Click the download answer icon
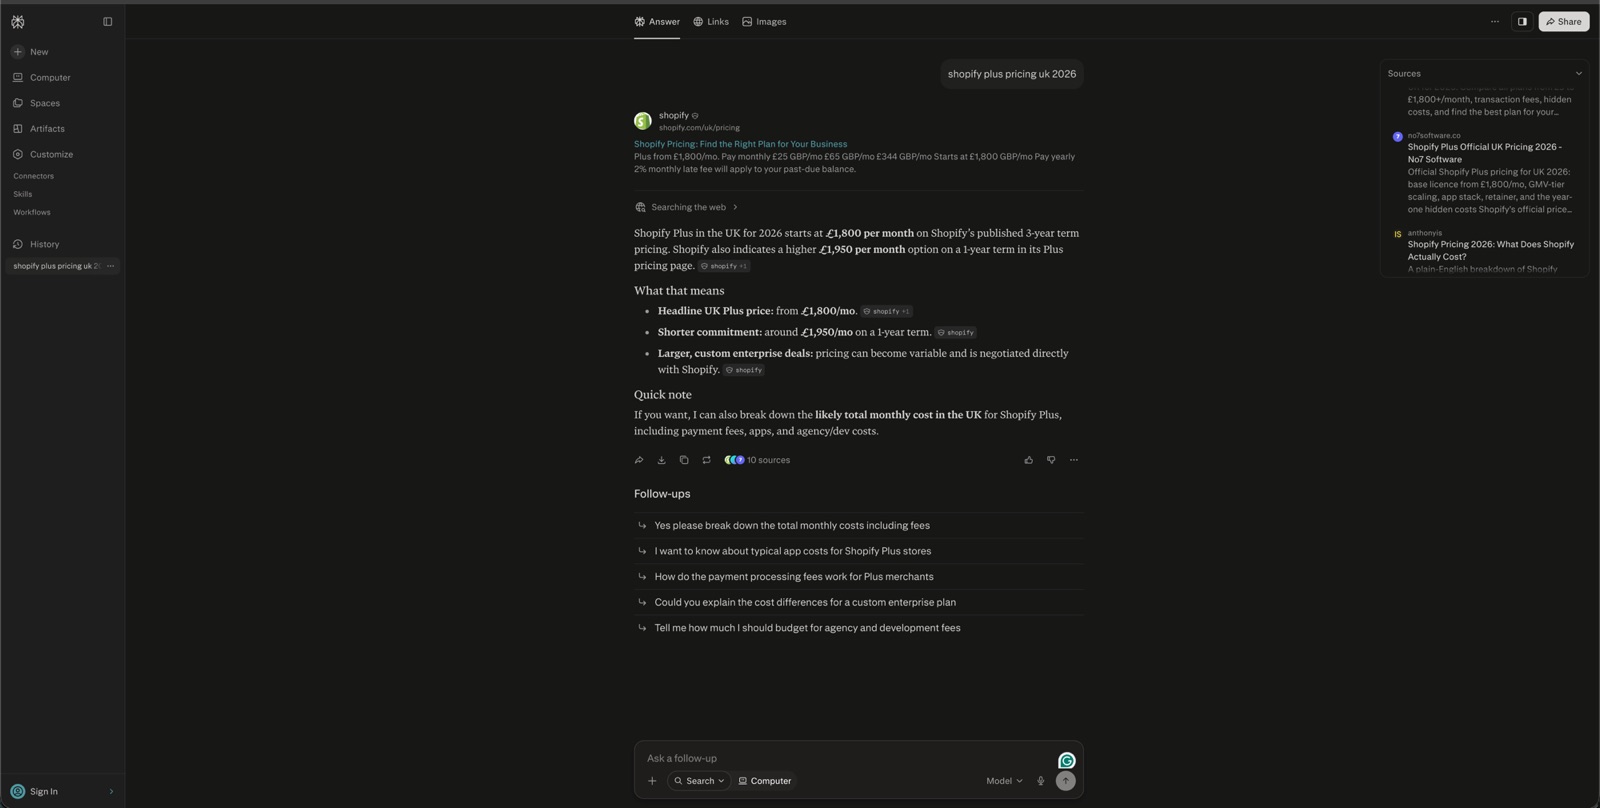Screen dimensions: 1600x808 click(661, 460)
